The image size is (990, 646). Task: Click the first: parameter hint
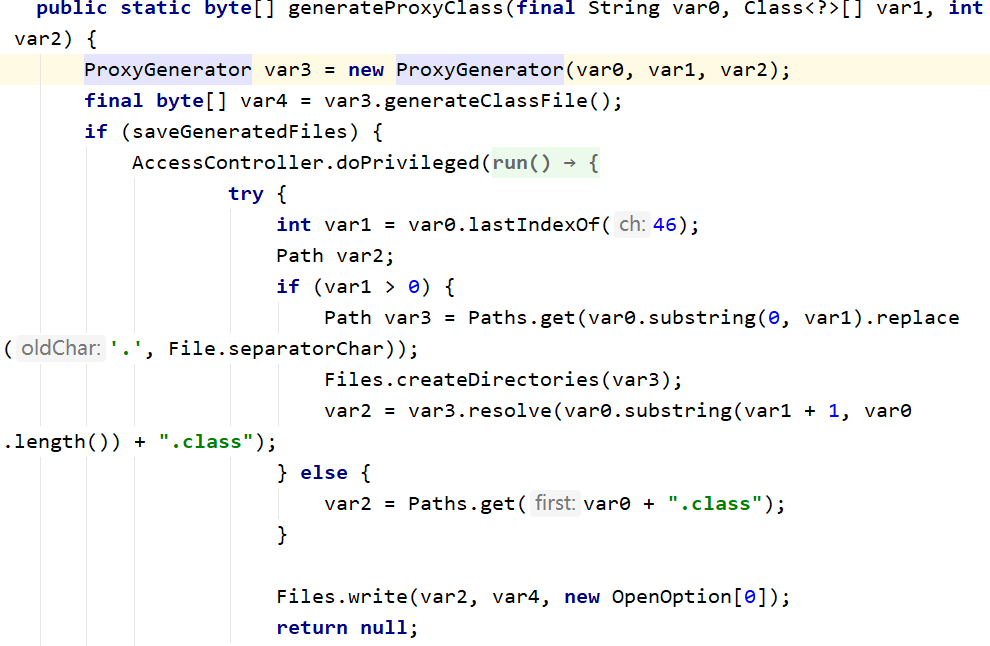[x=554, y=503]
